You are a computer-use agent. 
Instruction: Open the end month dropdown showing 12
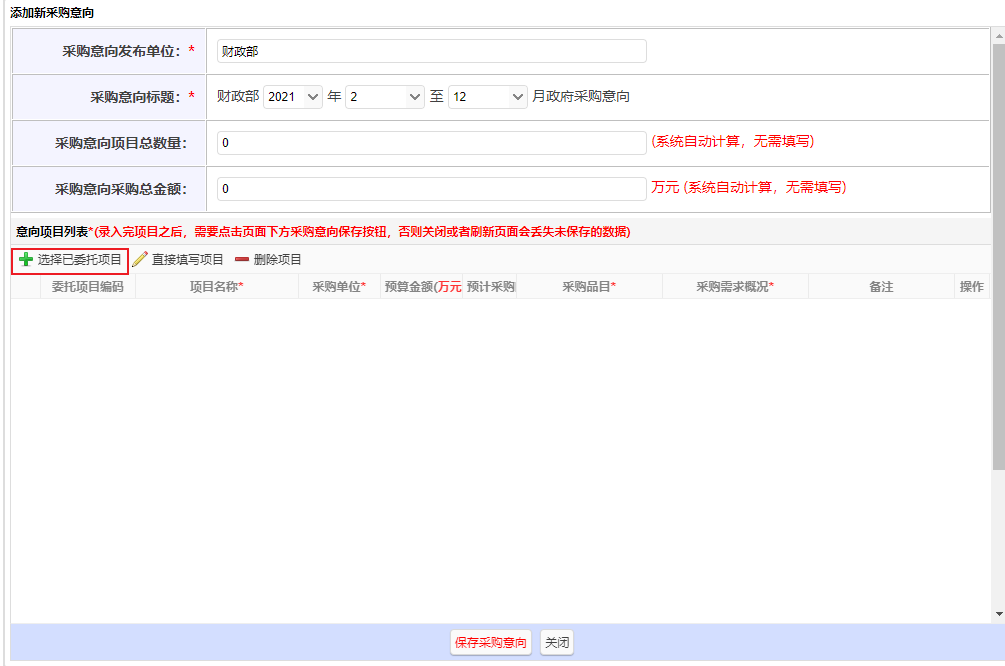[487, 97]
